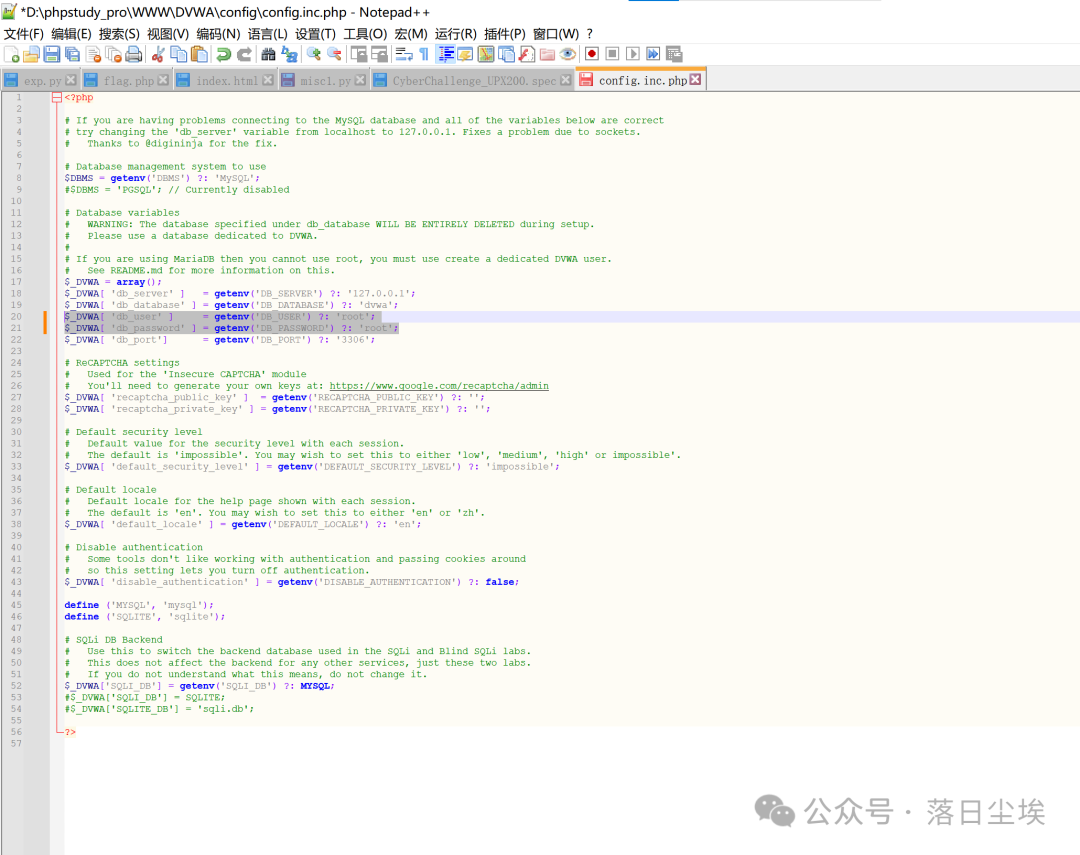Open the 编码(N) menu
The height and width of the screenshot is (855, 1080).
218,34
